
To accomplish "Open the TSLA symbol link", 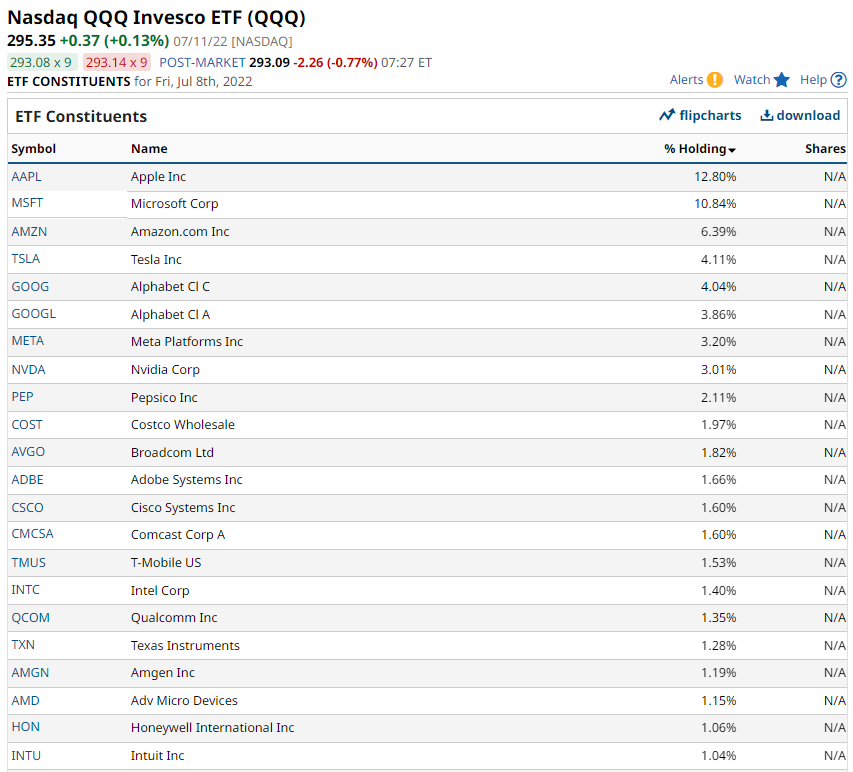I will (26, 258).
